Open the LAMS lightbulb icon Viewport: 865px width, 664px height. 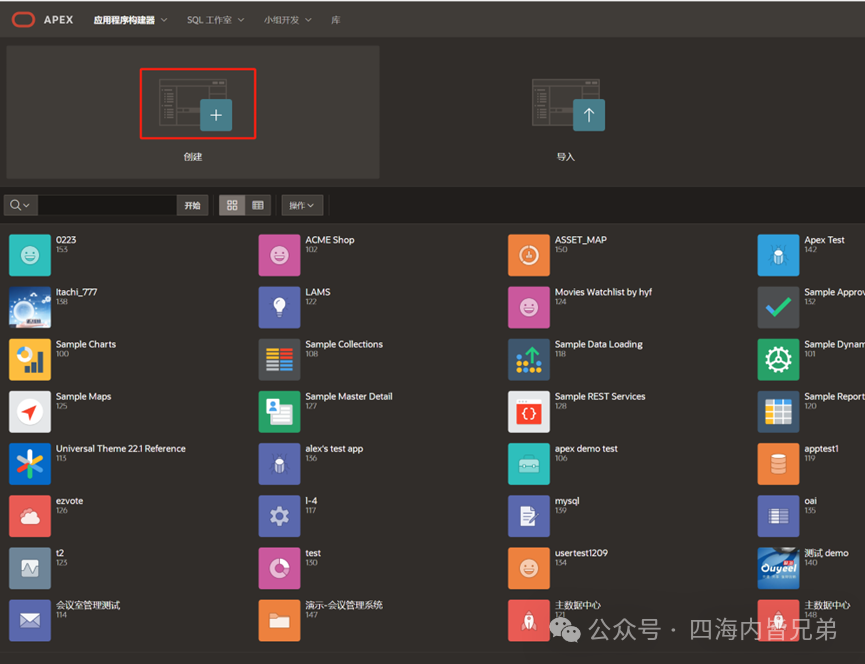pyautogui.click(x=279, y=307)
